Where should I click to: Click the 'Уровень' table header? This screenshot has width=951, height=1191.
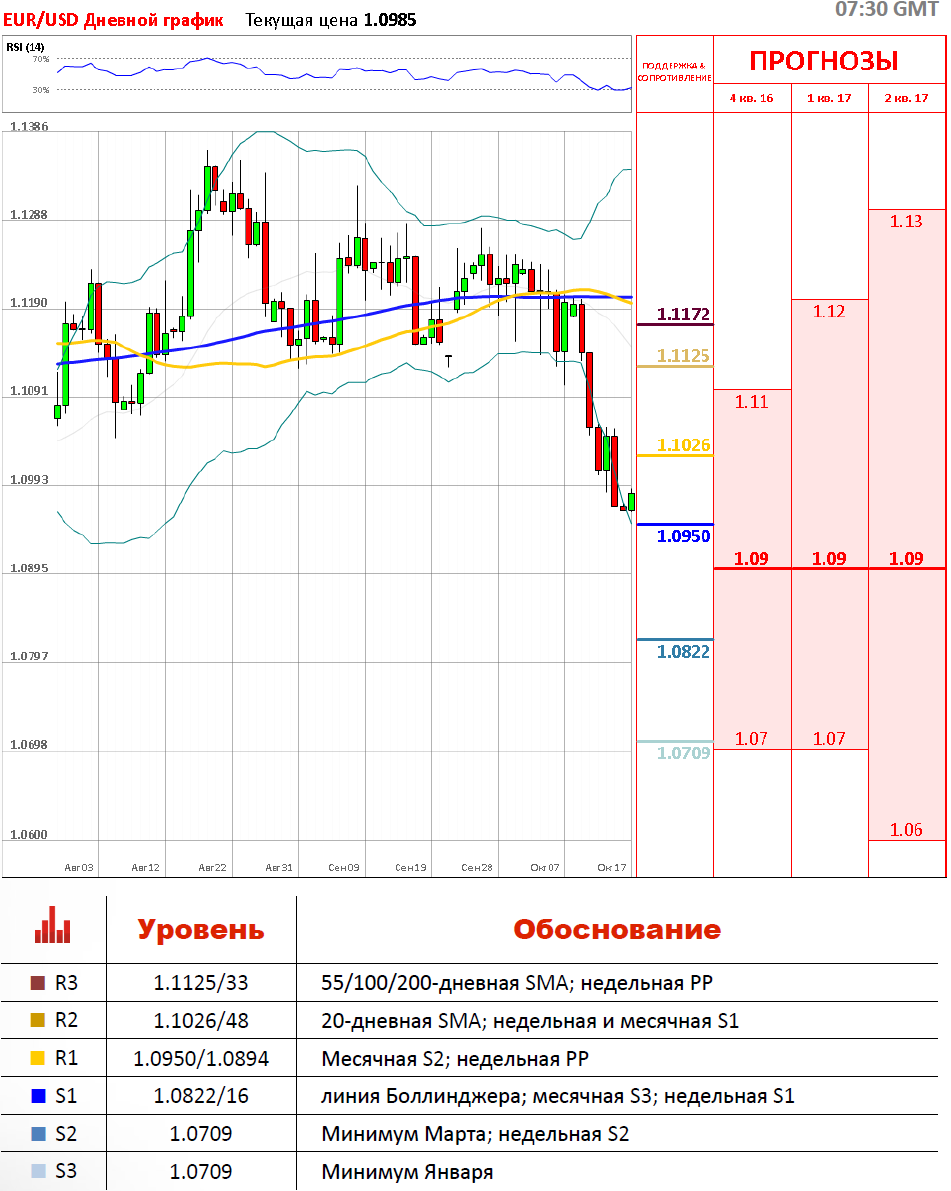point(201,930)
